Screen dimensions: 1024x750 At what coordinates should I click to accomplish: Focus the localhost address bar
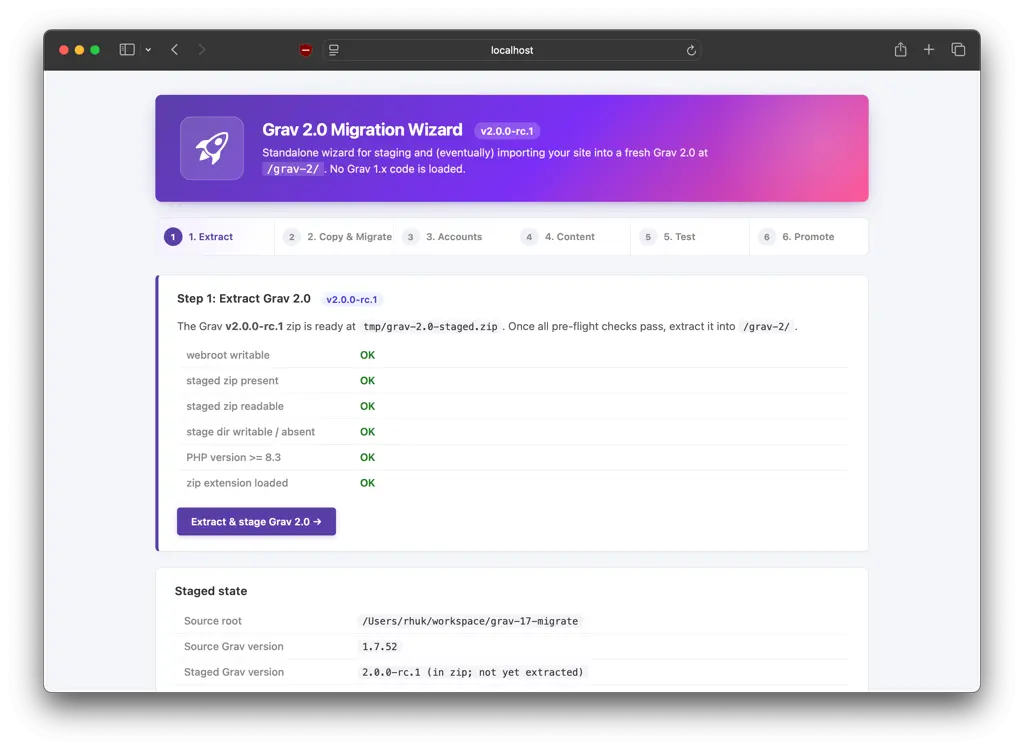[512, 50]
